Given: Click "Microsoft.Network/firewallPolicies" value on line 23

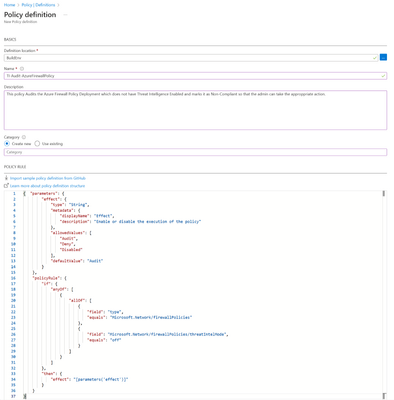Looking at the screenshot, I should (151, 318).
